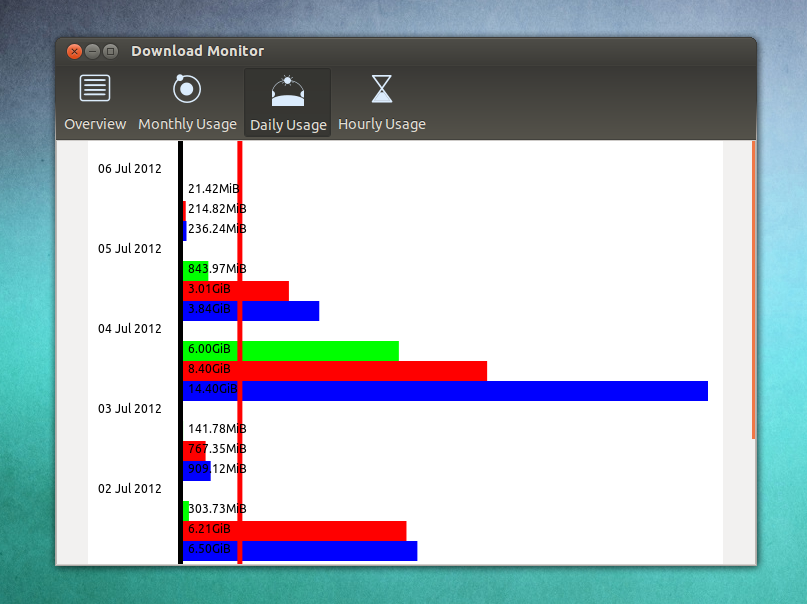This screenshot has width=807, height=604.
Task: Switch to the Daily Usage tab label
Action: 288,125
